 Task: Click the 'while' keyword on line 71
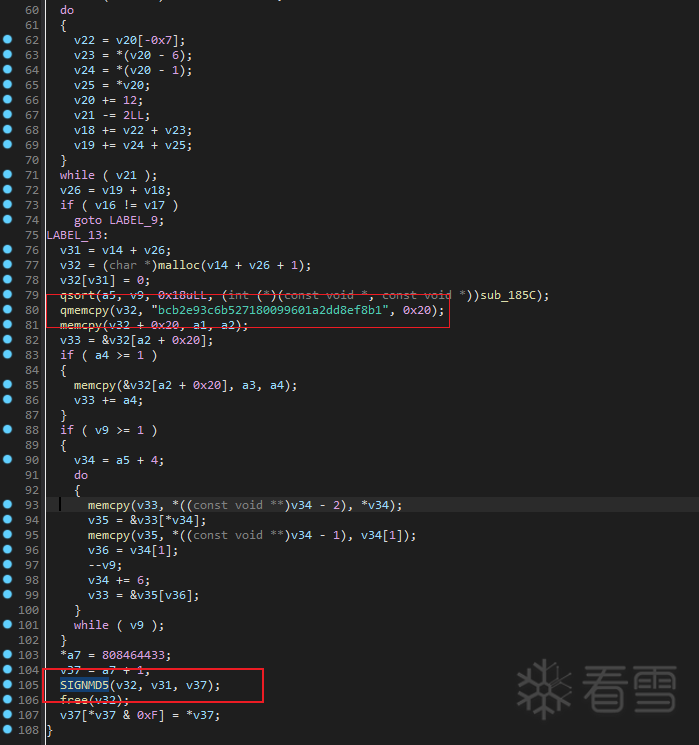(77, 175)
